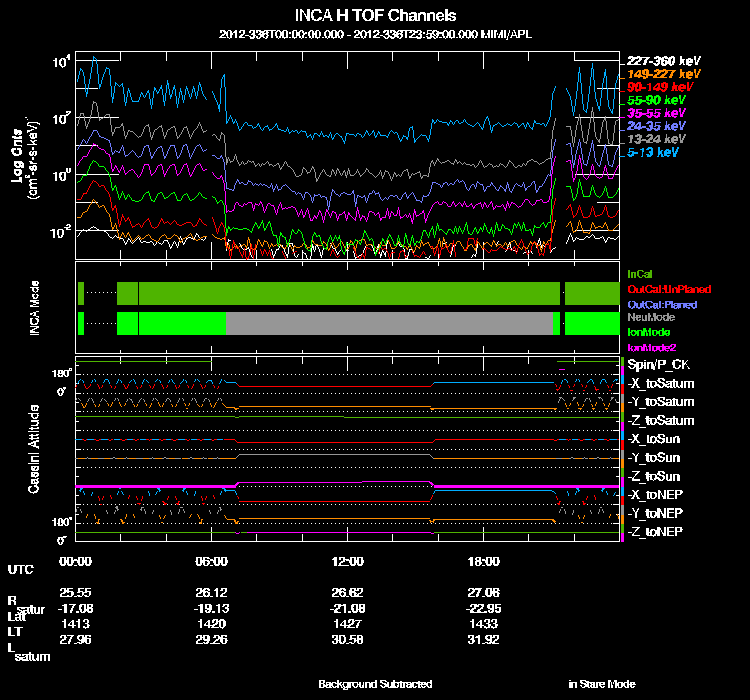
Task: Click the L value 31.92
Action: [x=484, y=640]
